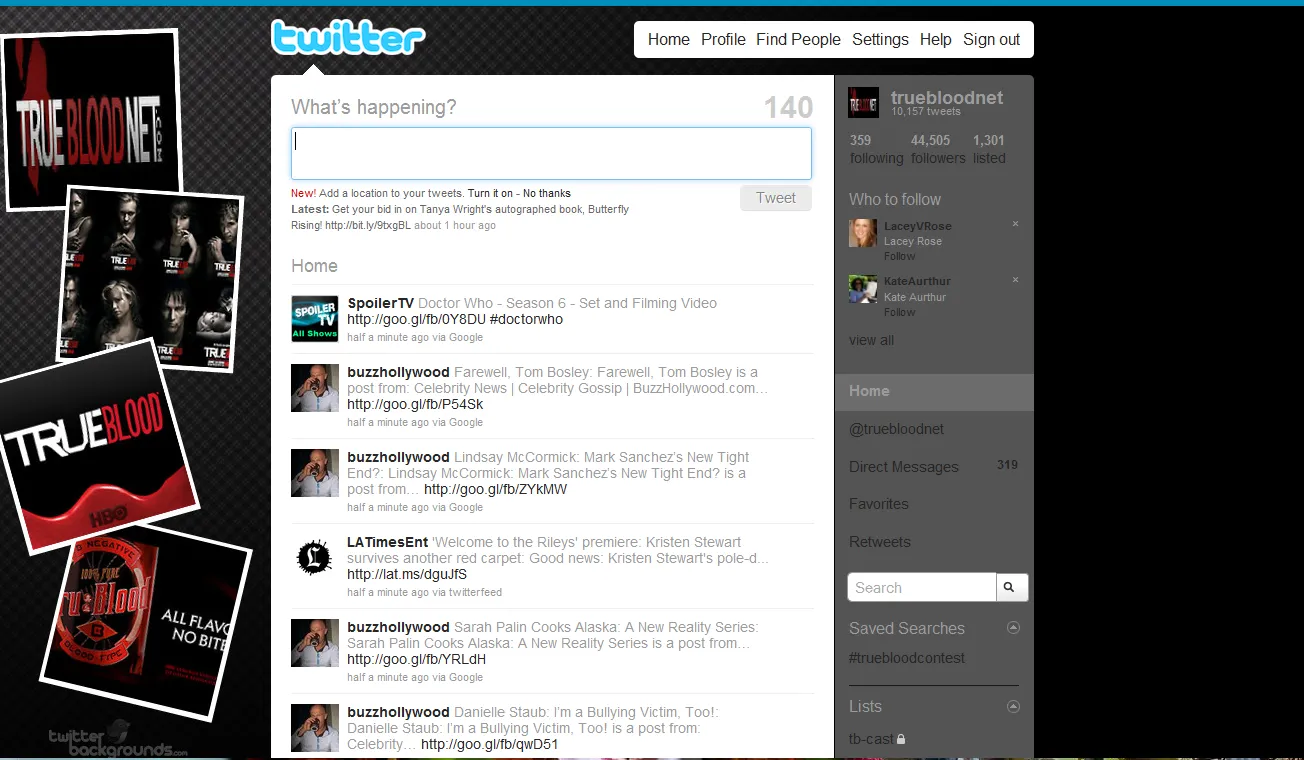Dismiss LaceyVRose follow suggestion

point(1015,224)
